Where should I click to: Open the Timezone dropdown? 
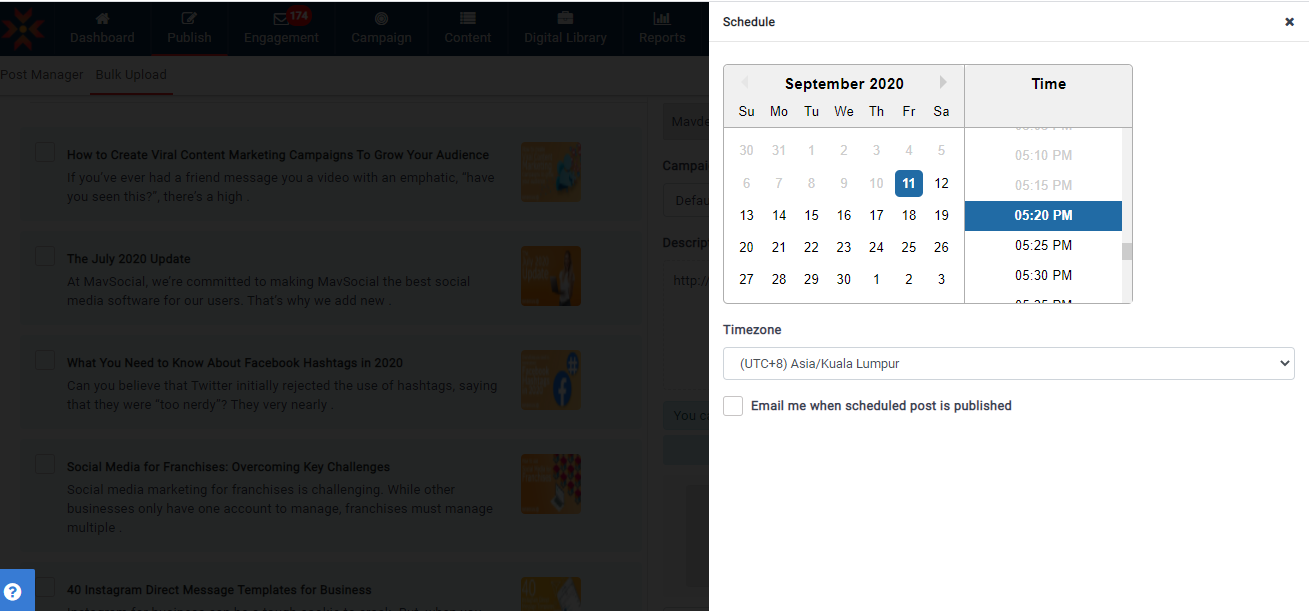[x=1008, y=364]
